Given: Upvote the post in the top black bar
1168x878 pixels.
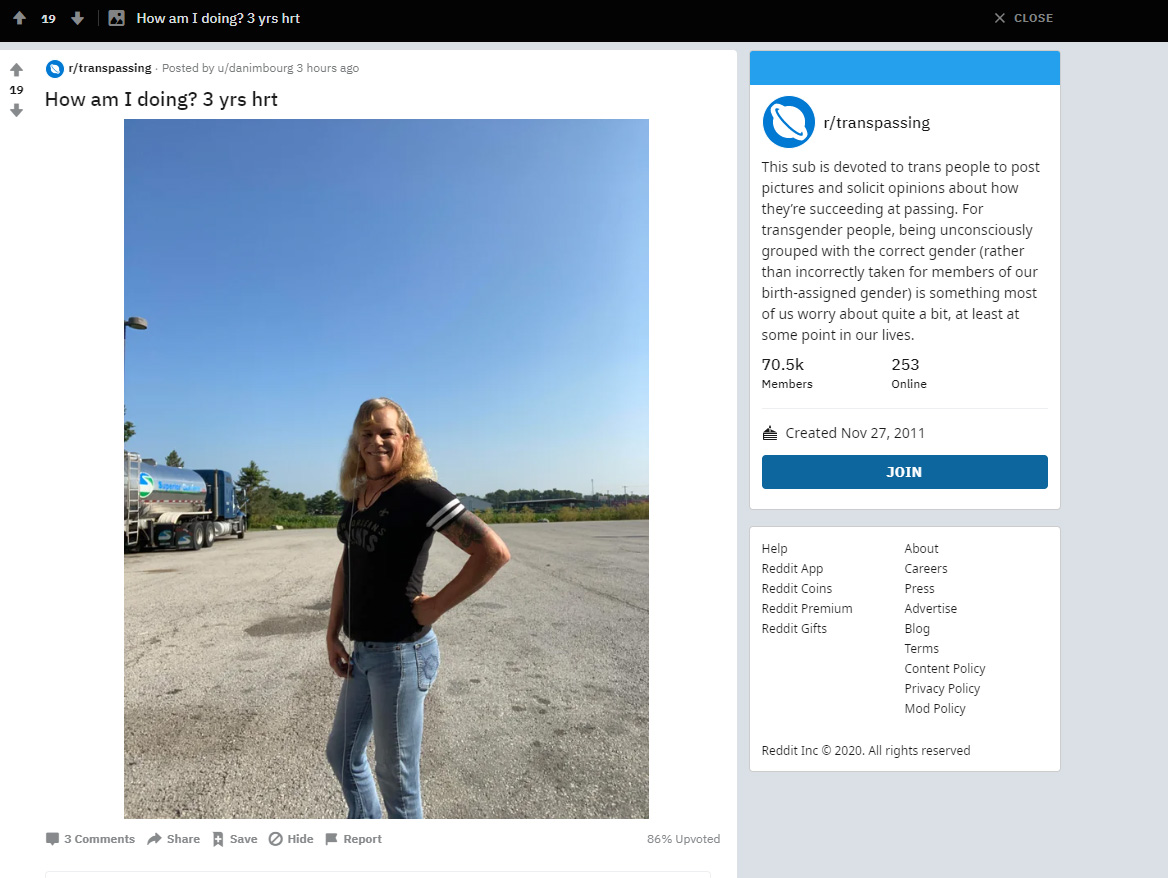Looking at the screenshot, I should pyautogui.click(x=20, y=18).
